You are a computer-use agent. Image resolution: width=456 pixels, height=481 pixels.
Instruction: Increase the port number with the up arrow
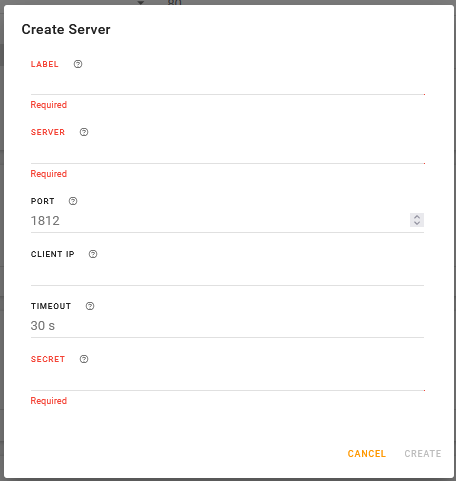[417, 217]
